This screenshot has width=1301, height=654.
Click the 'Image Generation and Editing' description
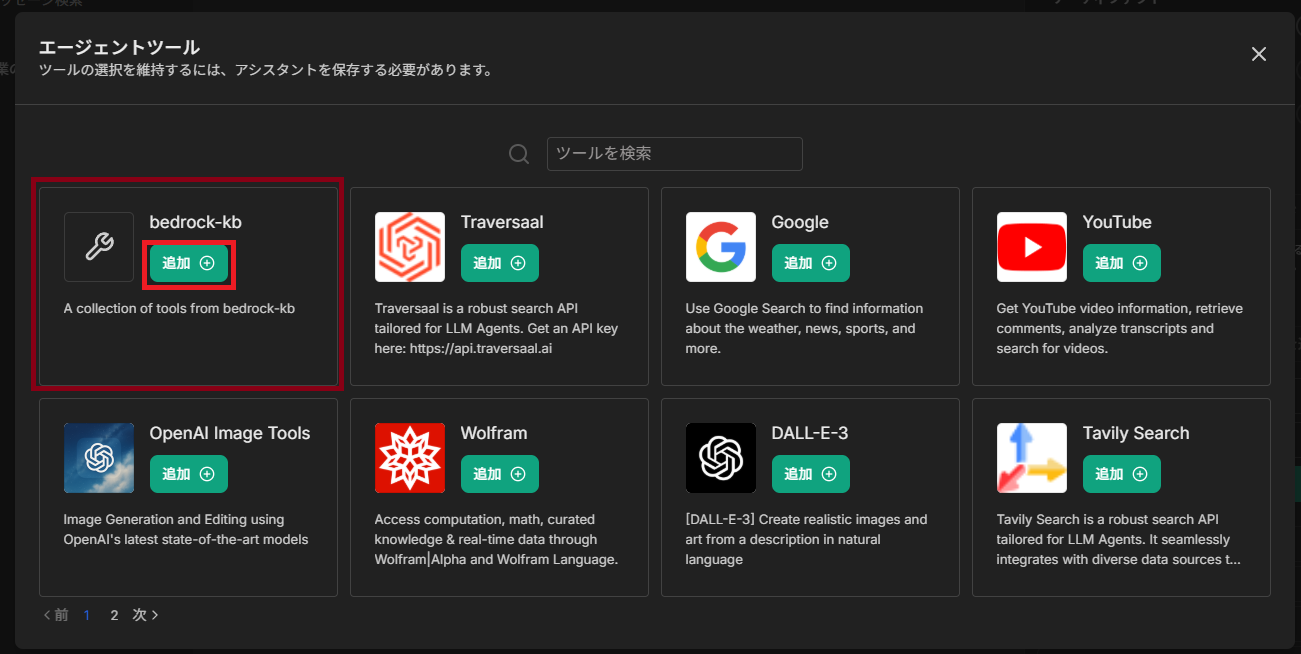186,529
